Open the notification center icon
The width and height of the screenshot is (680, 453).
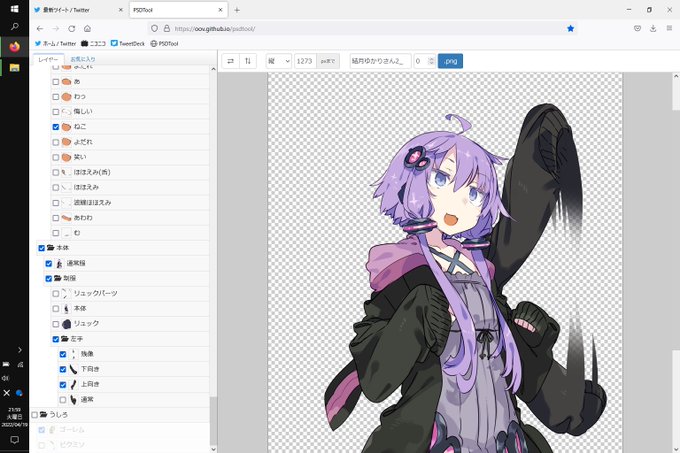pos(14,440)
